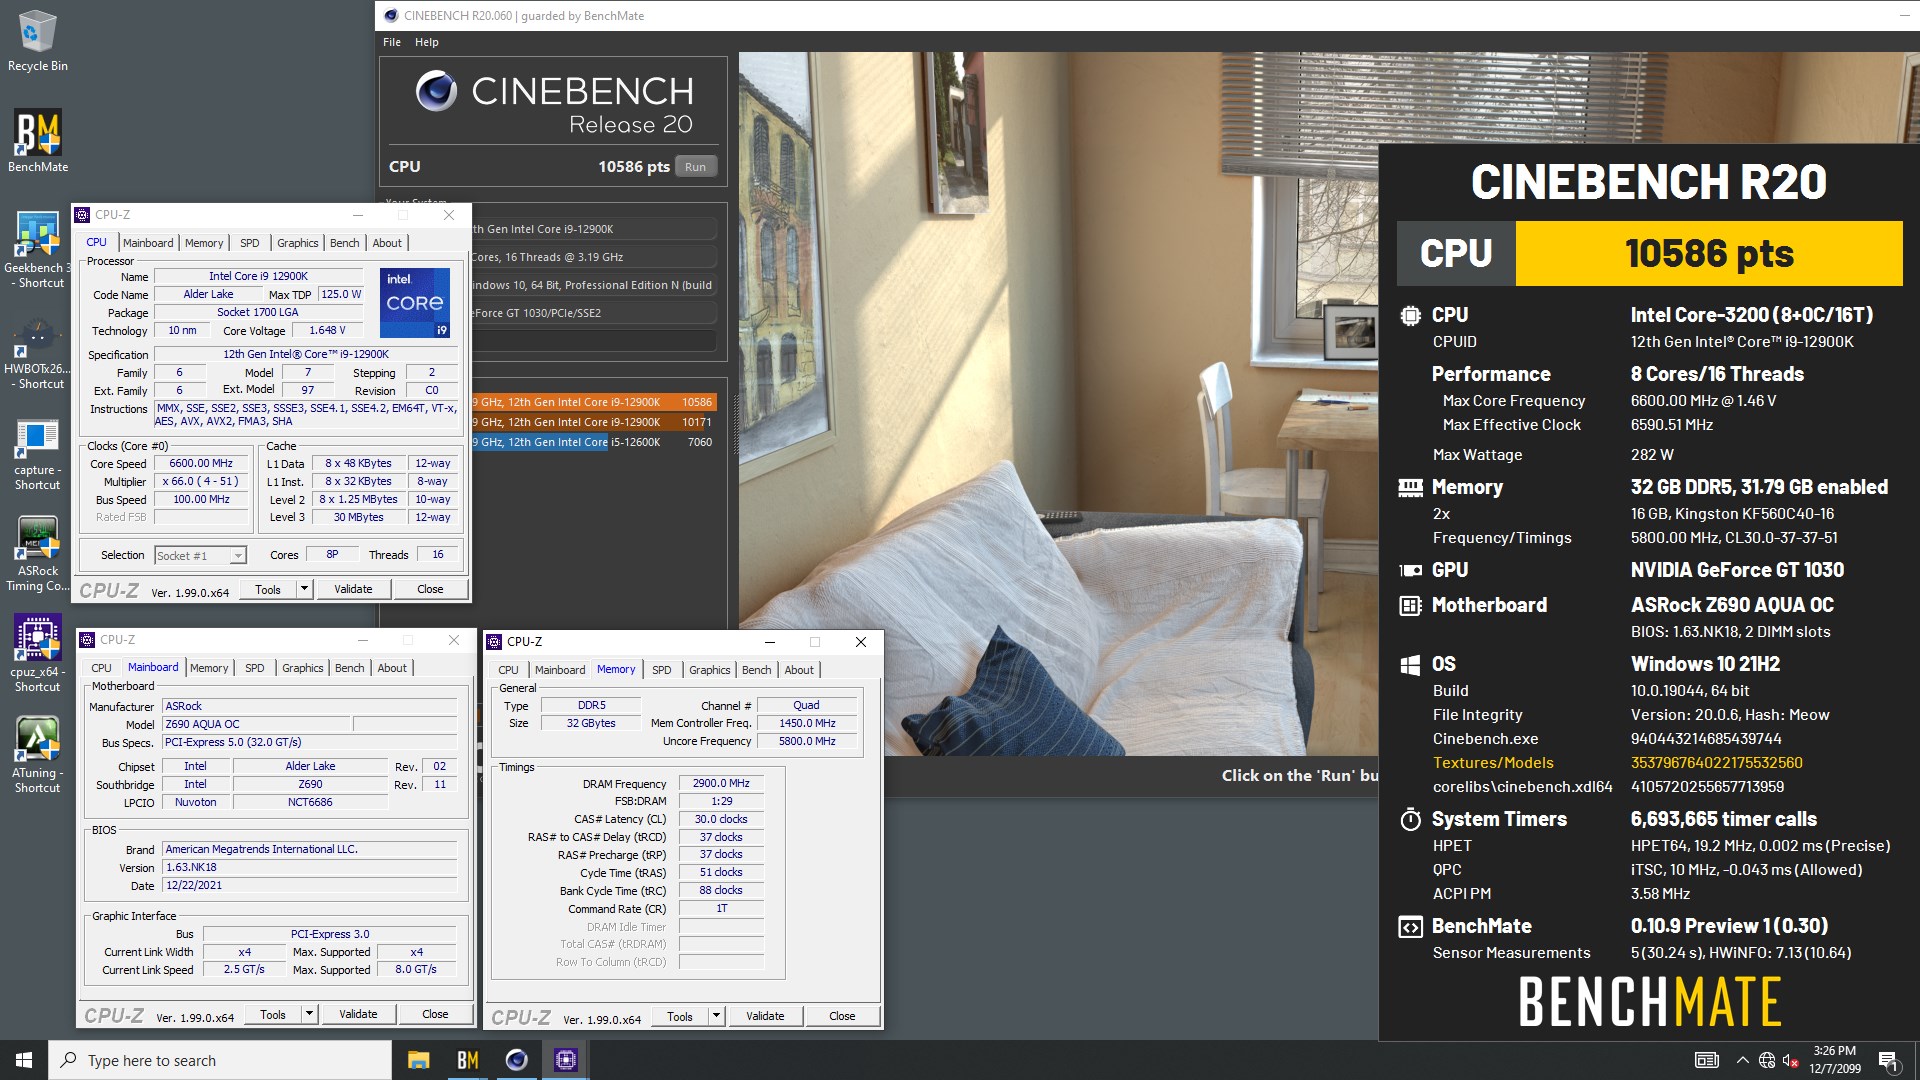The width and height of the screenshot is (1920, 1080).
Task: Click Close button in top CPU-Z window
Action: 430,590
